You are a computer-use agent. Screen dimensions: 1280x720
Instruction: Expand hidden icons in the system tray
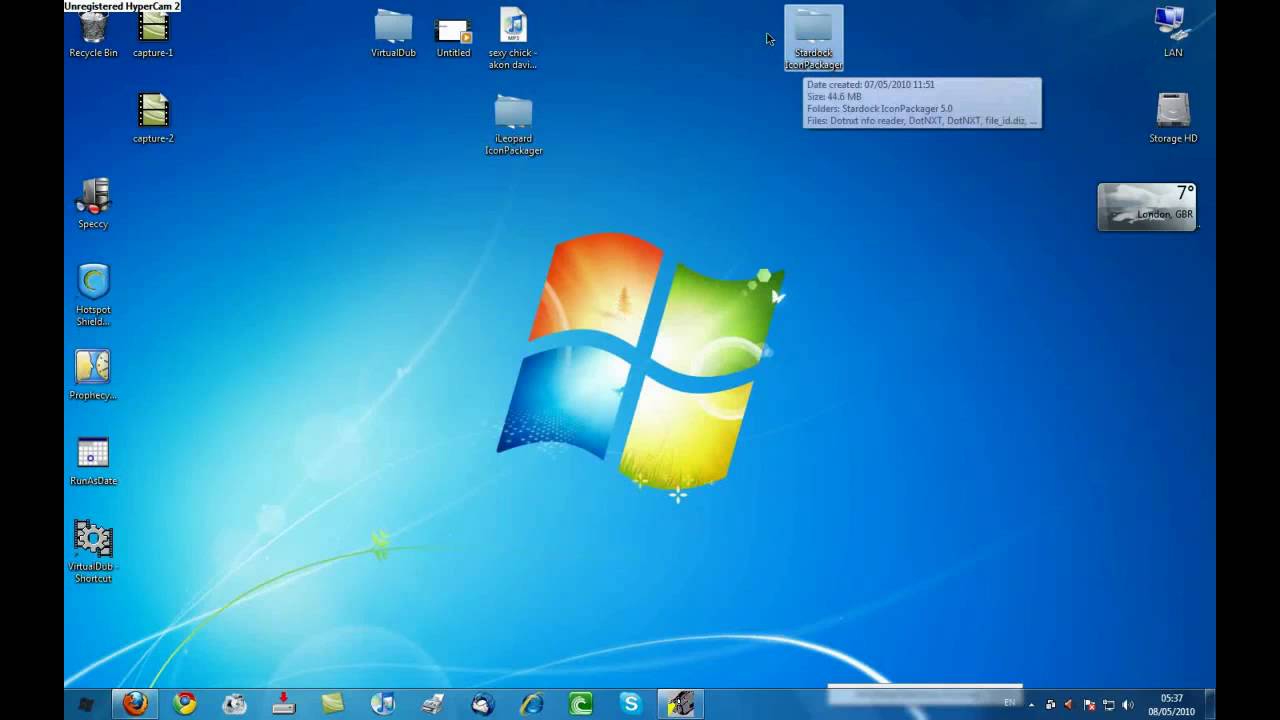pos(1031,706)
